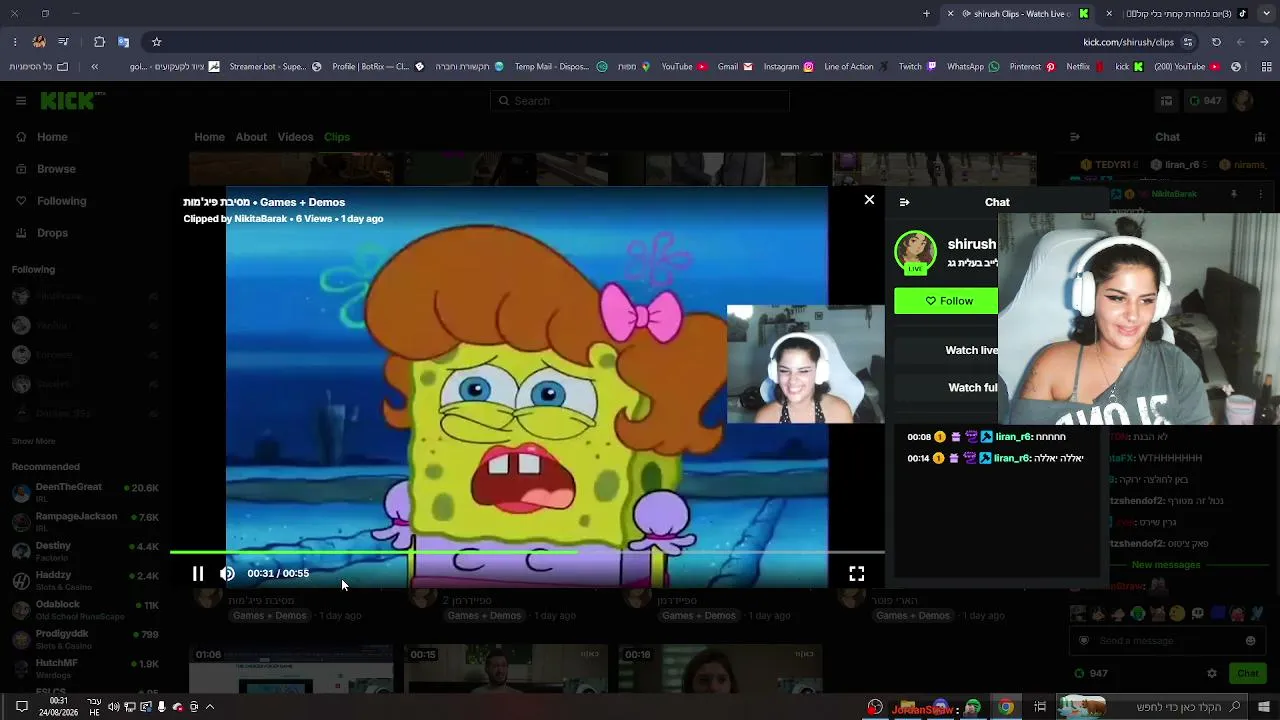This screenshot has height=720, width=1280.
Task: Expand the bookmarks bar overflow chevron
Action: pos(95,67)
